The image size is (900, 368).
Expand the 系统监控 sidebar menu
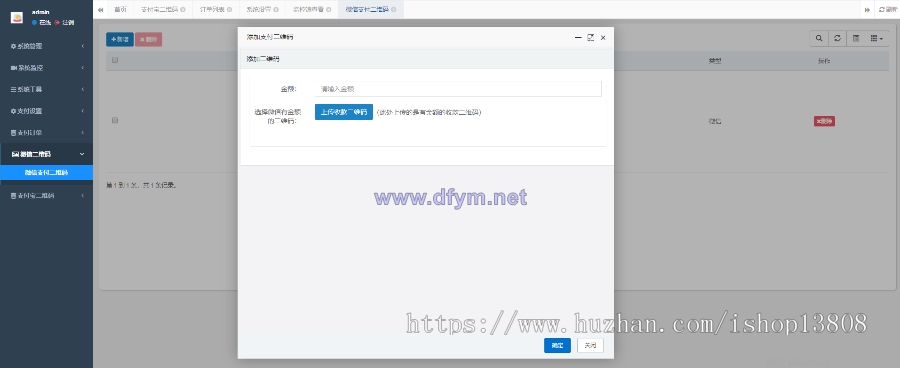[x=46, y=68]
